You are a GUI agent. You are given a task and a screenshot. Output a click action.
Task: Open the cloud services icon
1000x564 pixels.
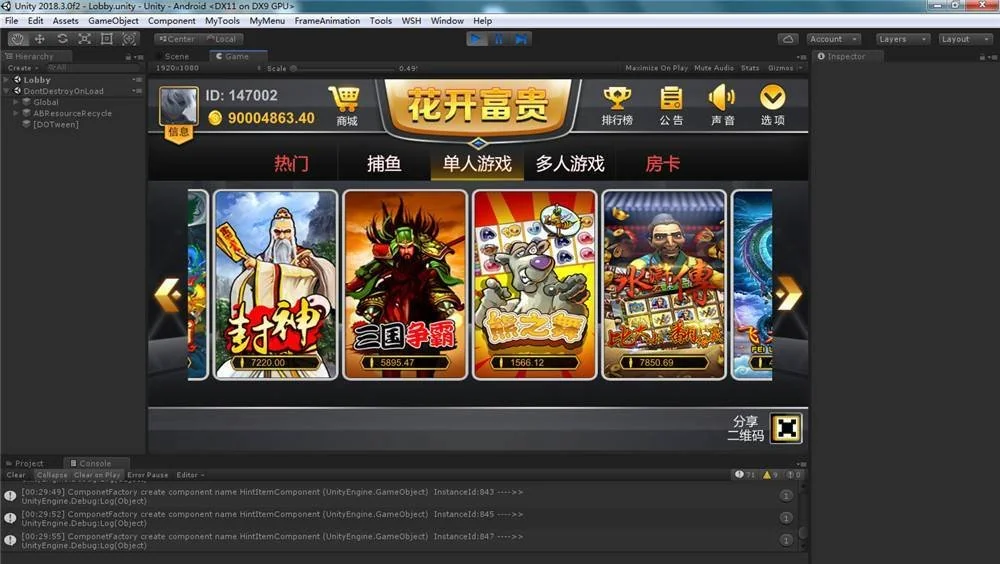click(788, 39)
